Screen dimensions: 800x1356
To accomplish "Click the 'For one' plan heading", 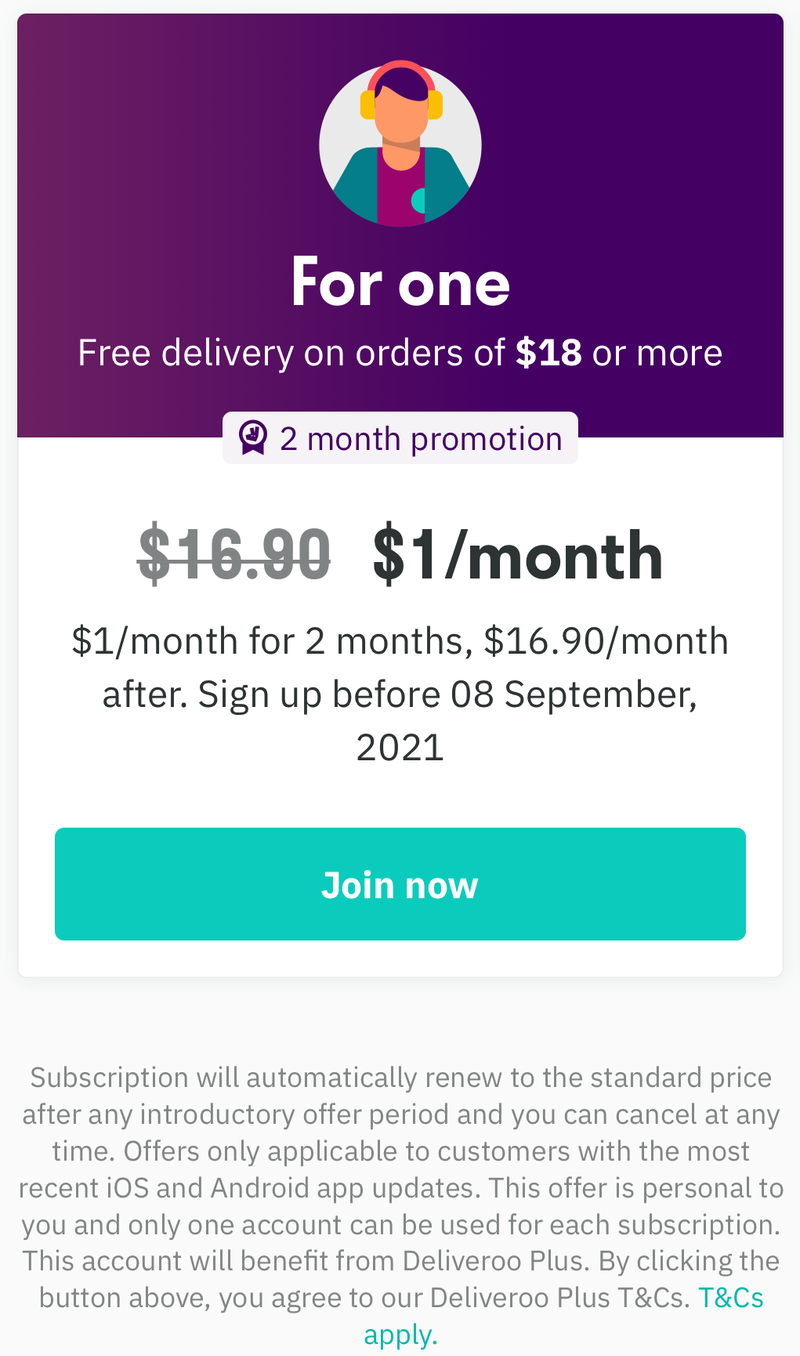I will (x=400, y=282).
